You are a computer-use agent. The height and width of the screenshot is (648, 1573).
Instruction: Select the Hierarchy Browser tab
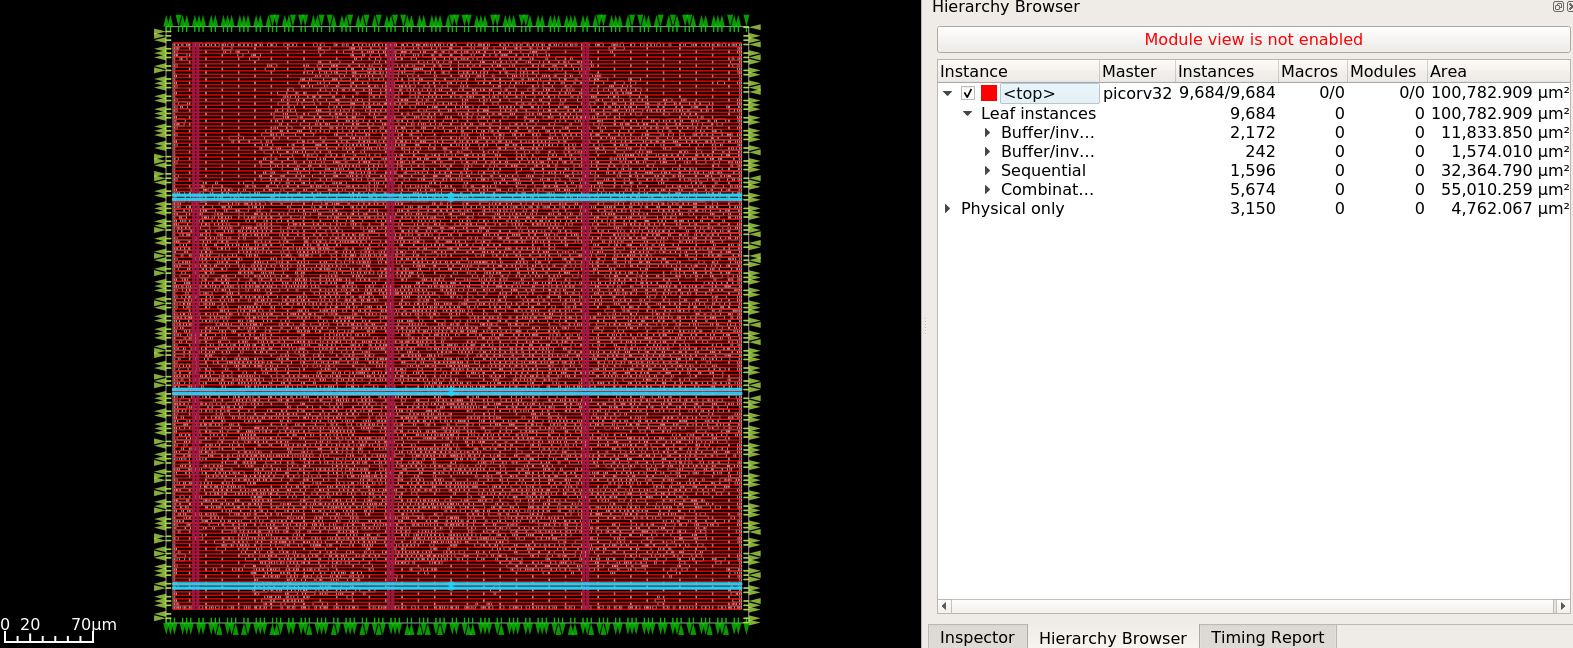click(1112, 637)
